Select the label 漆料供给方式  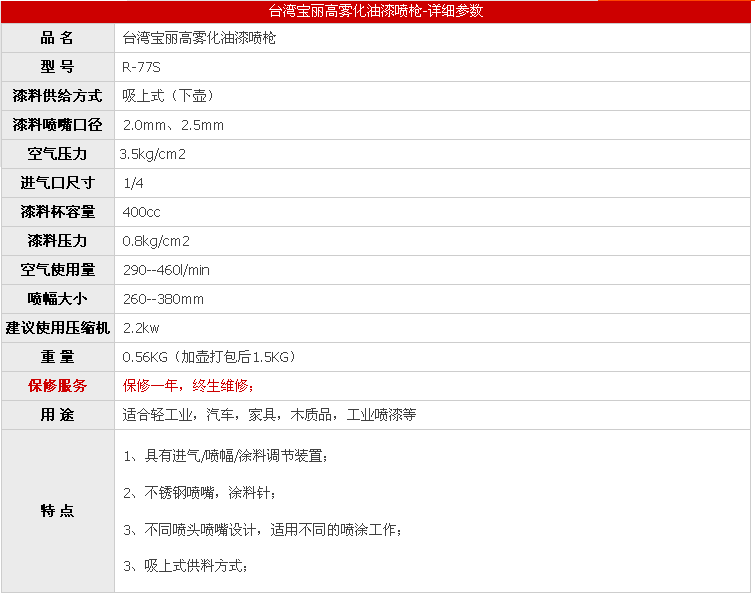[57, 96]
